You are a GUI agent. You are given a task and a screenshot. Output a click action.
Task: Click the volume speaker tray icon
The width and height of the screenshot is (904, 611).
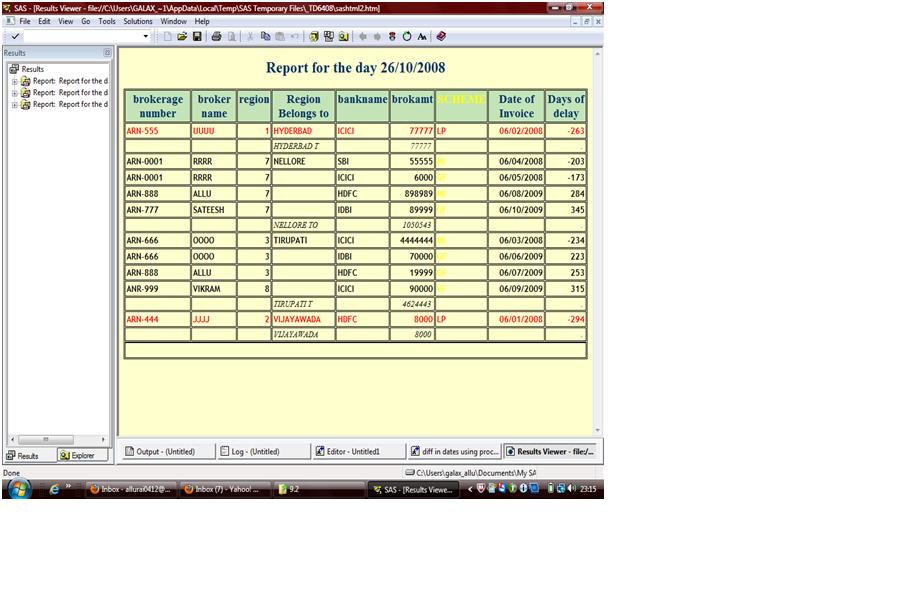(571, 489)
